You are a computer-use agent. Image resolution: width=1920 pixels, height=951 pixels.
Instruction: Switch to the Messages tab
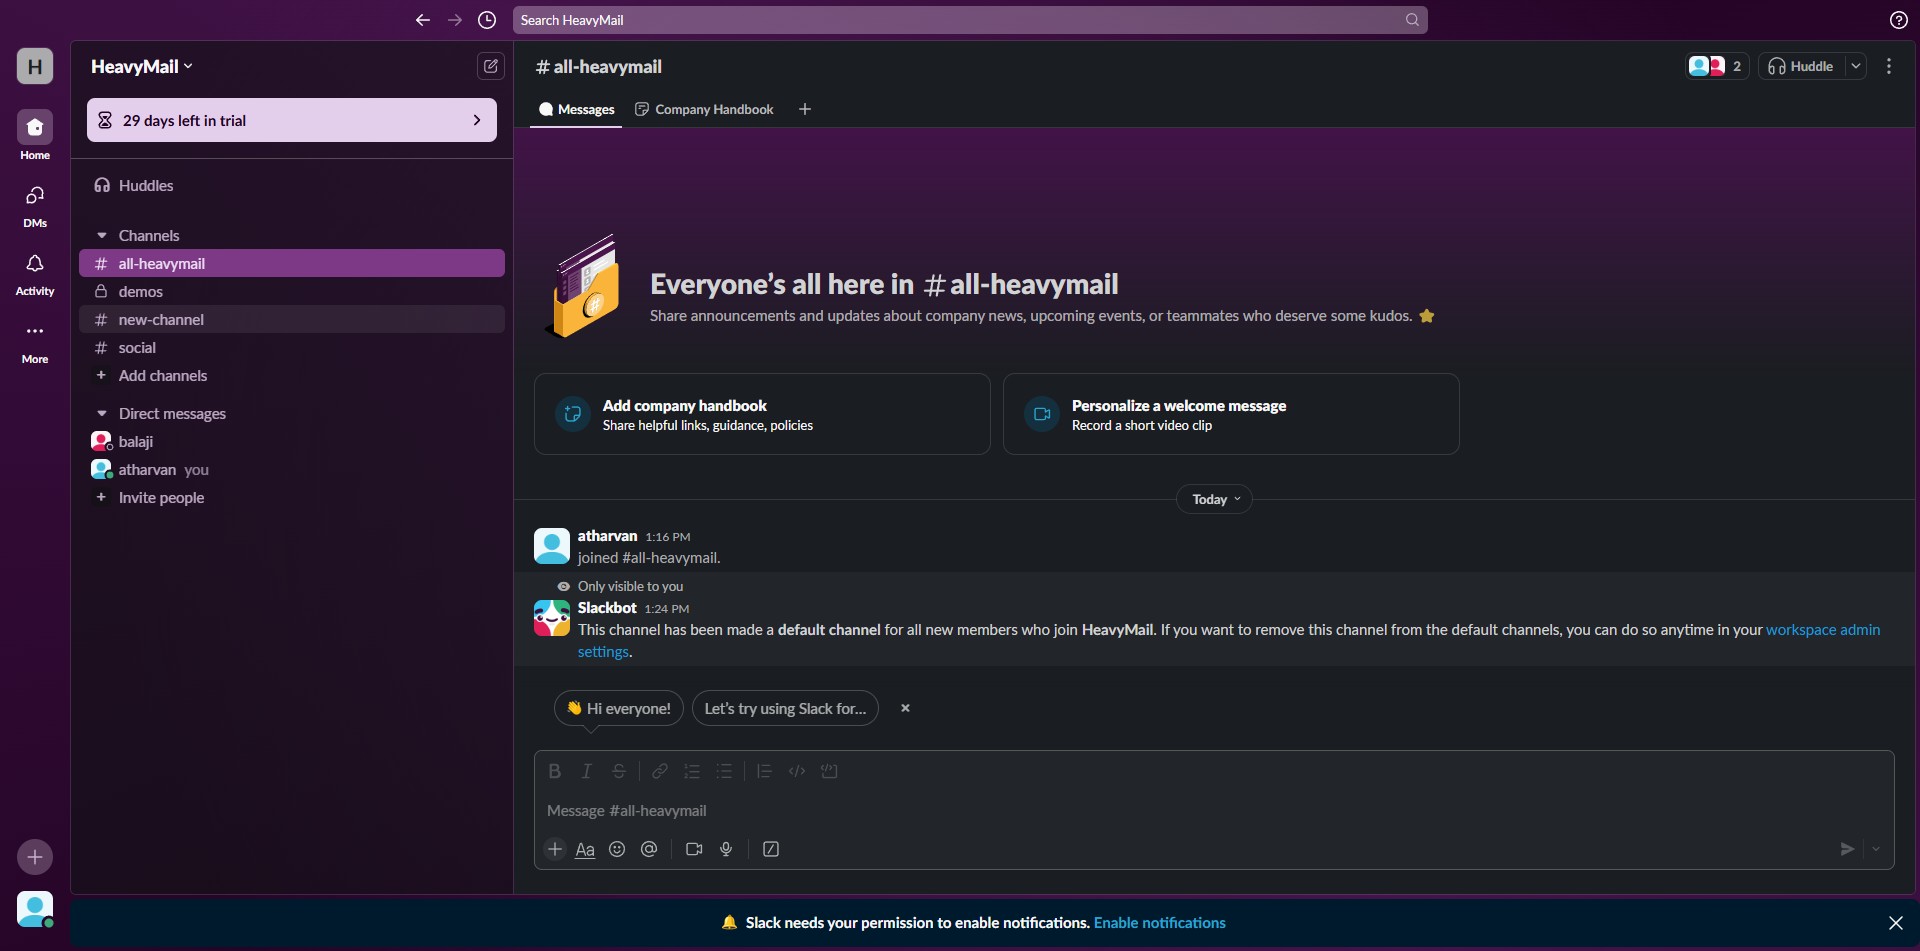576,109
